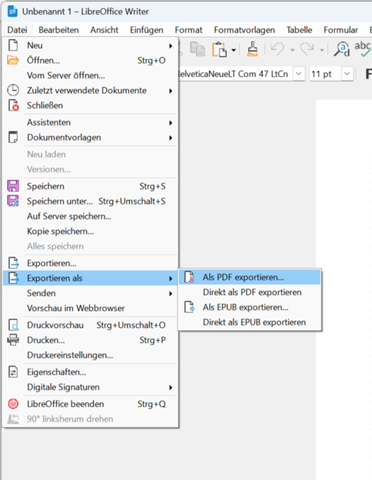Expand the Senden submenu arrow
Screen dimensions: 372x480
click(x=170, y=293)
